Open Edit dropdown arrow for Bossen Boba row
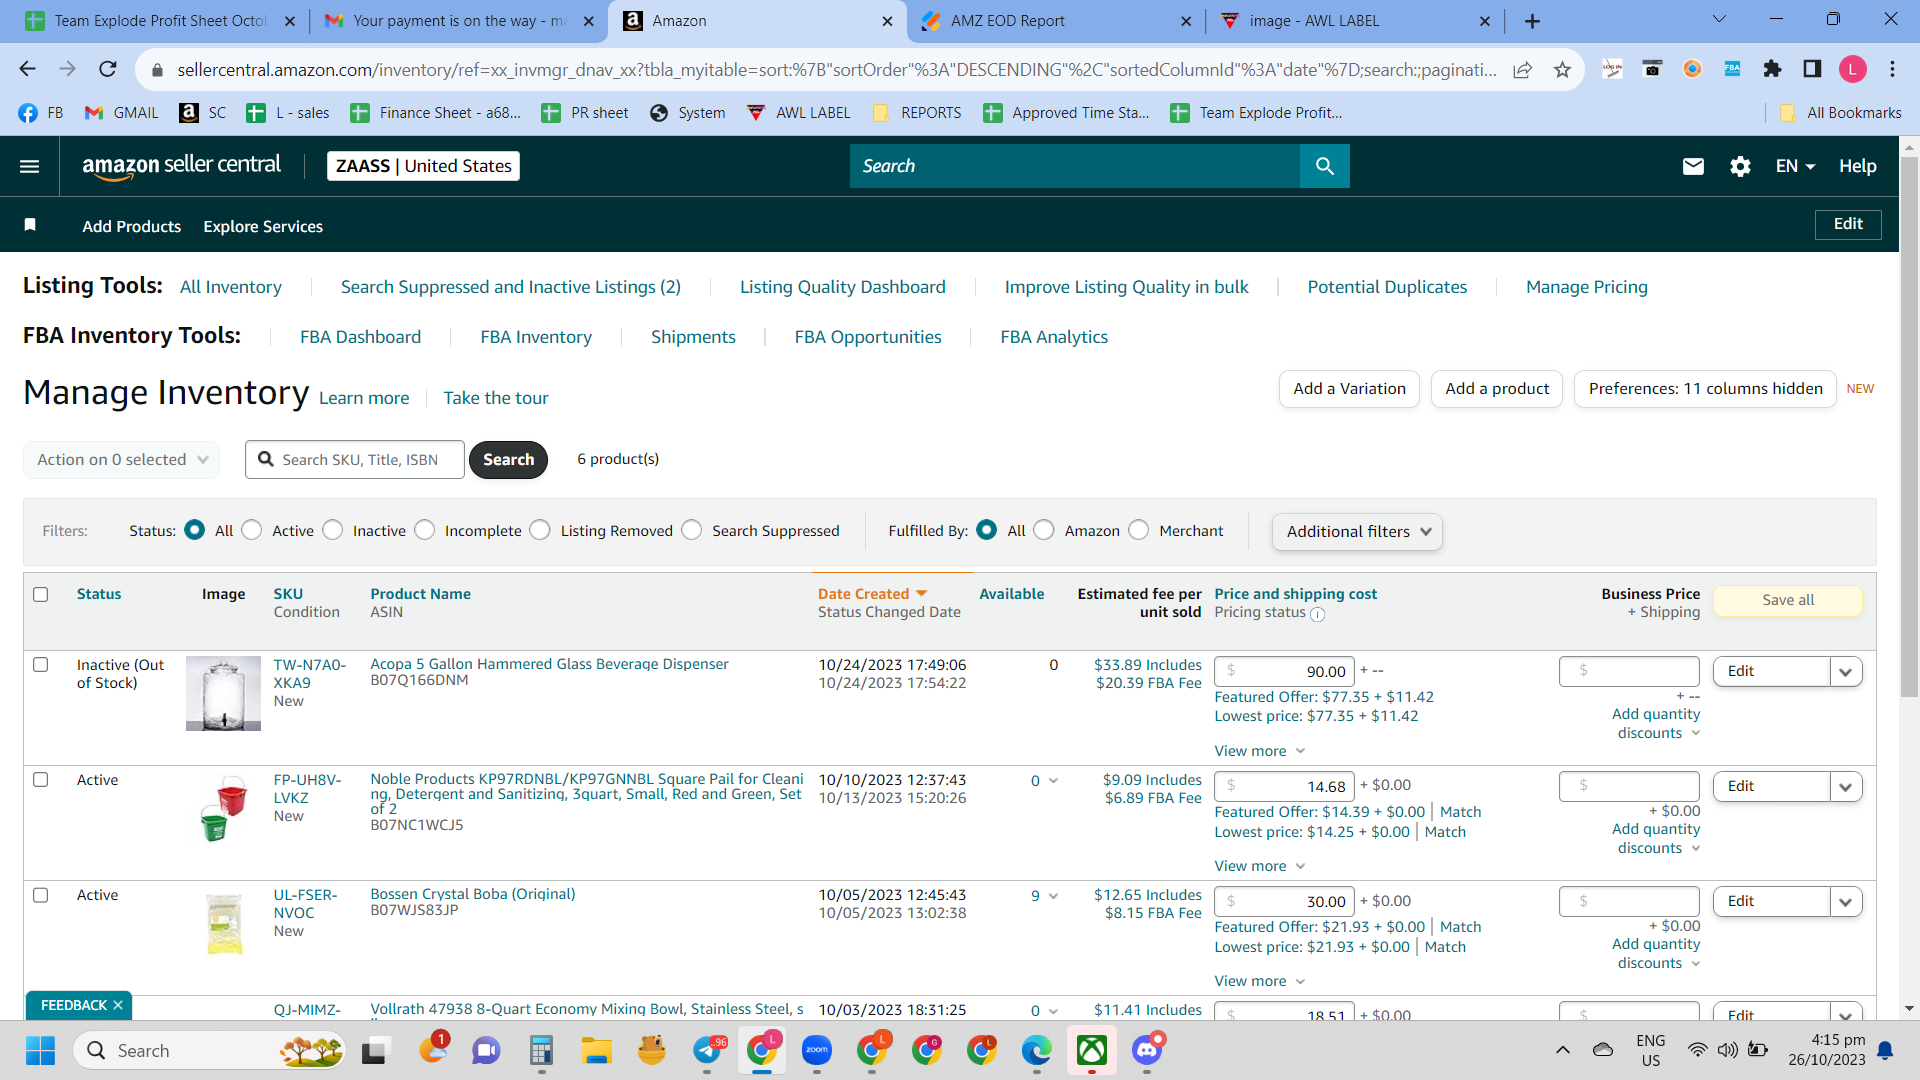 1846,902
